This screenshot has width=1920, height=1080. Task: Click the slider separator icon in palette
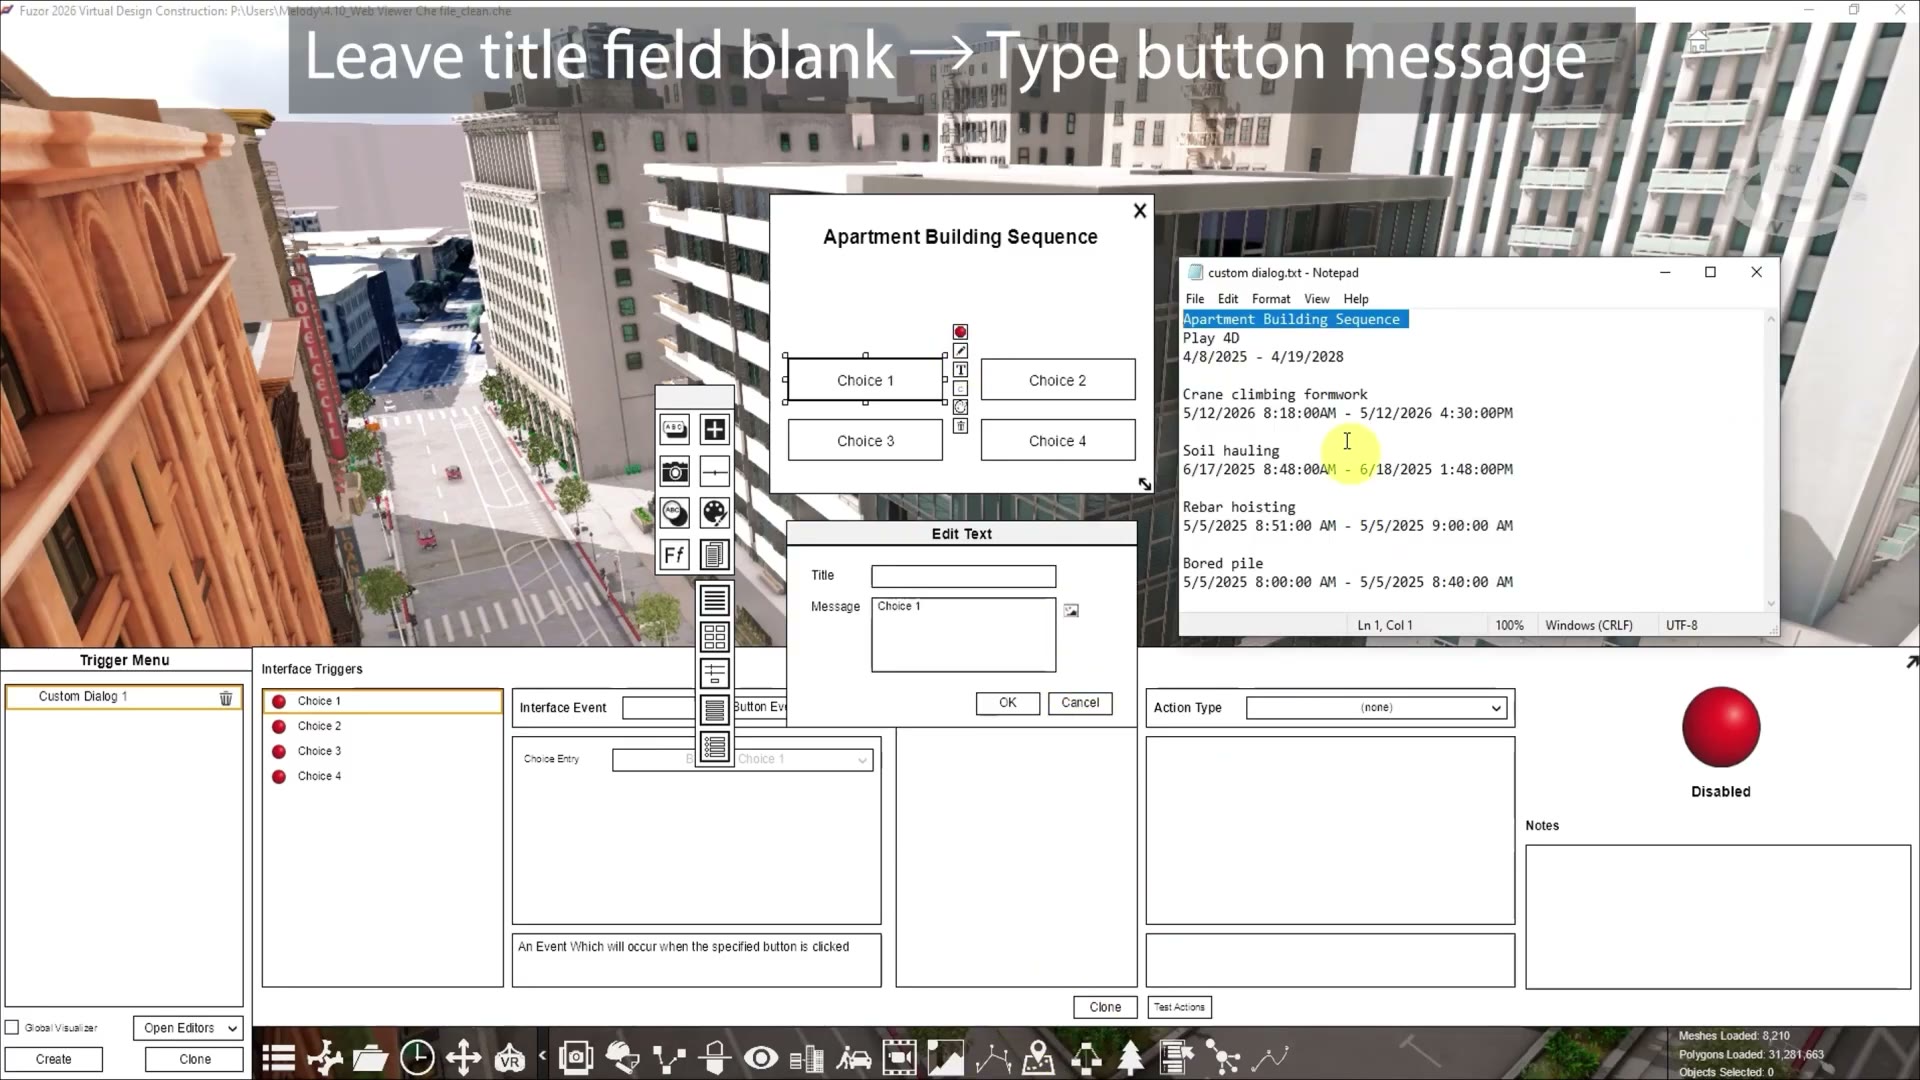714,471
